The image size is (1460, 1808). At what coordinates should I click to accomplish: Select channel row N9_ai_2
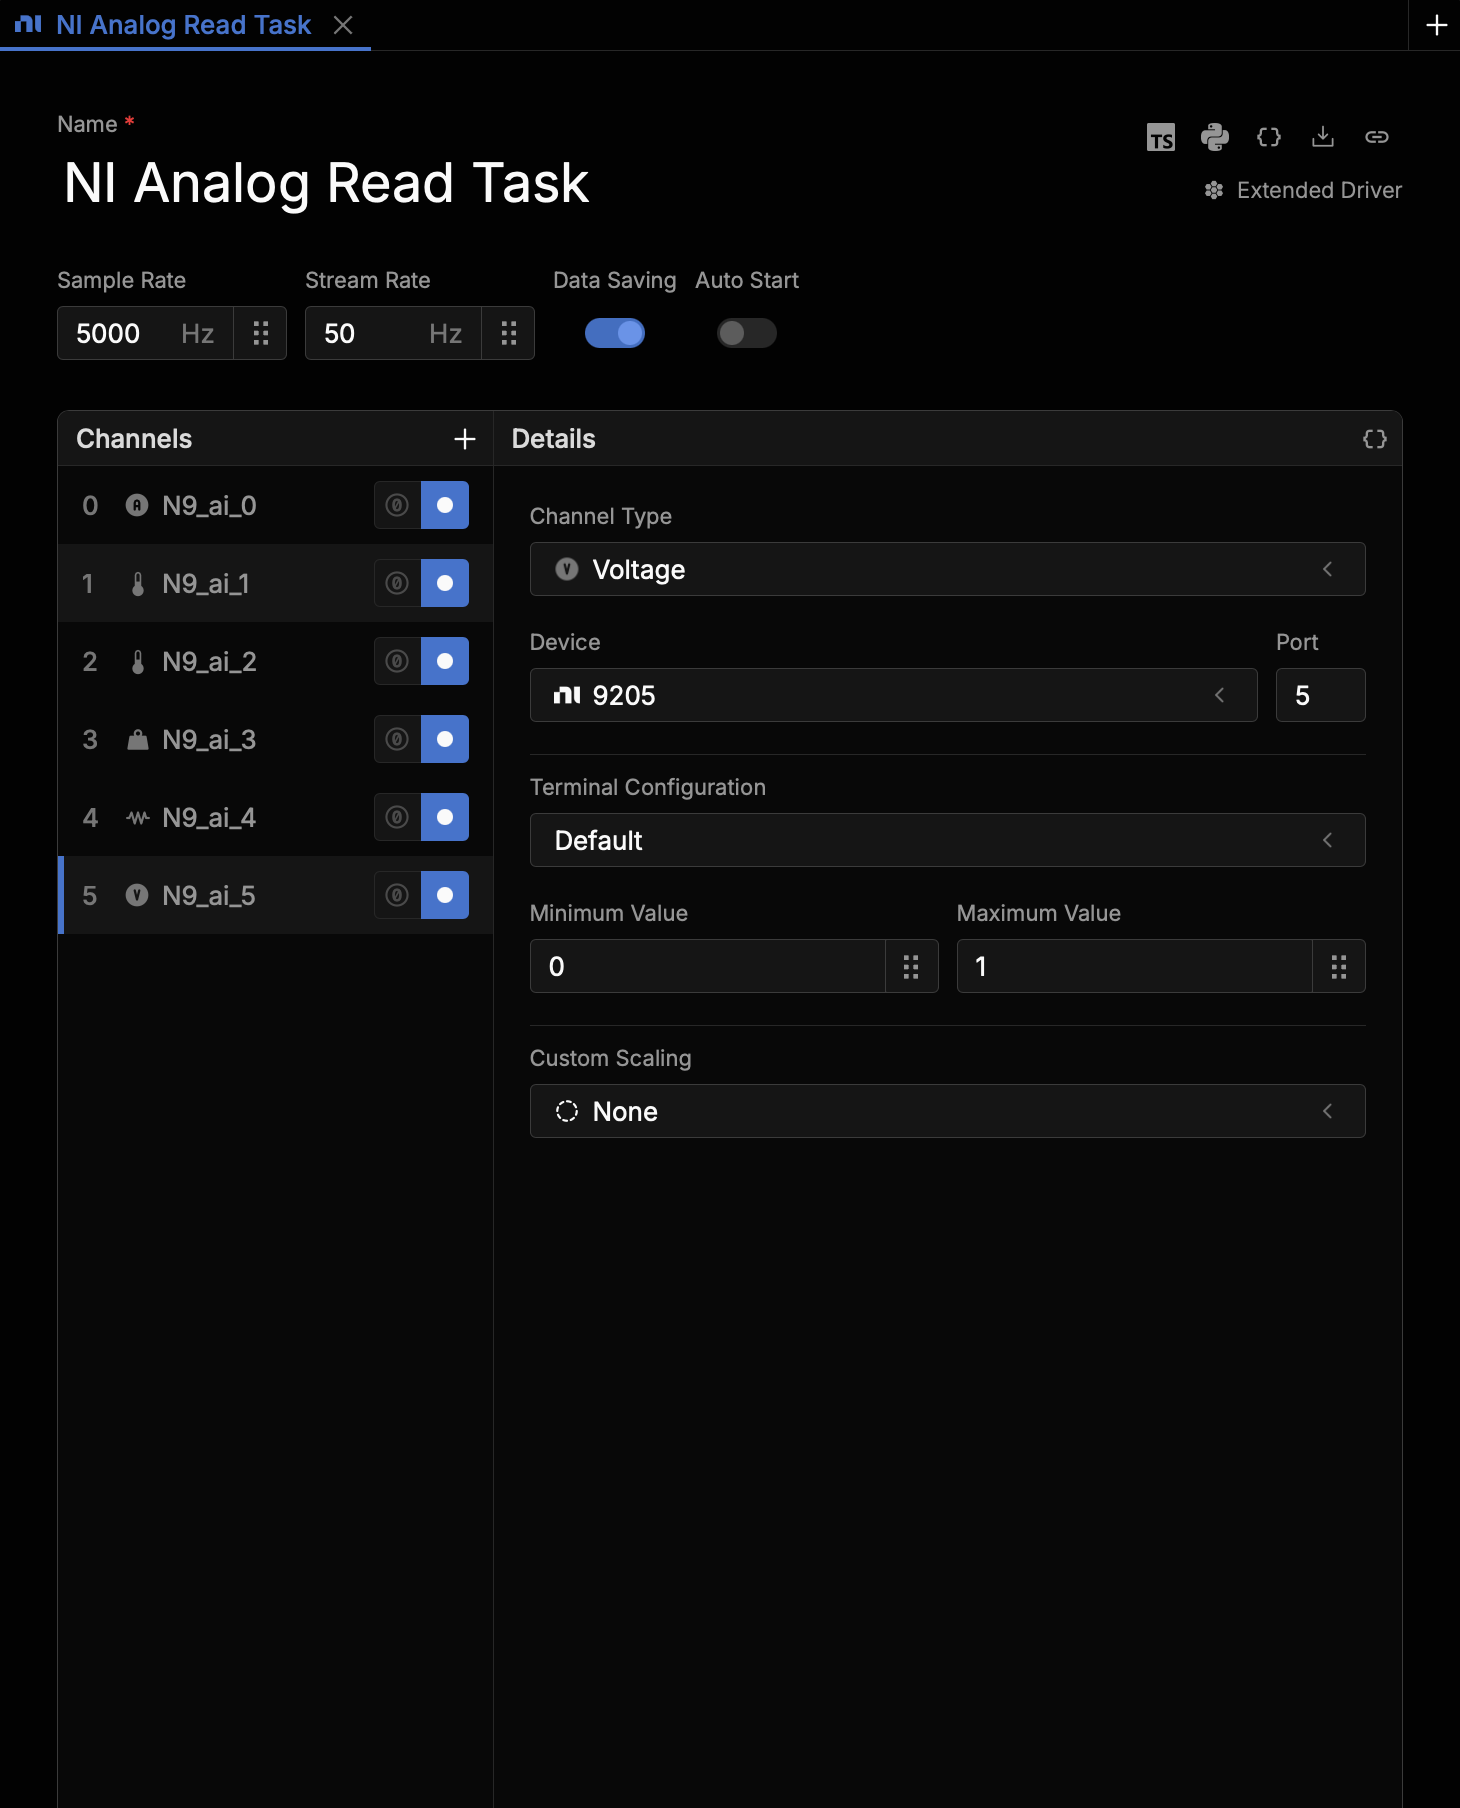(x=276, y=661)
